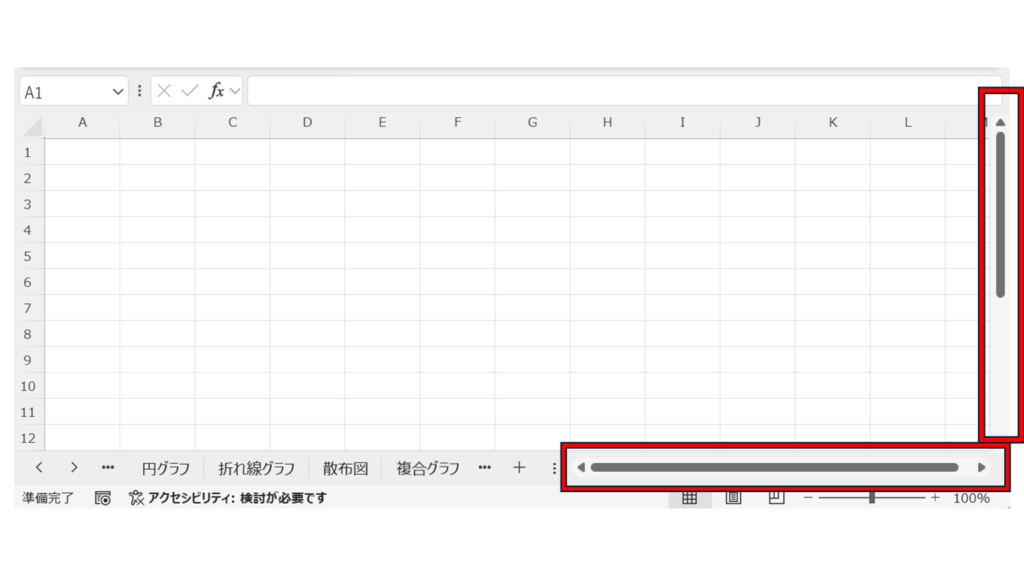This screenshot has height=576, width=1024.
Task: Click the fx insert function icon
Action: coord(216,91)
